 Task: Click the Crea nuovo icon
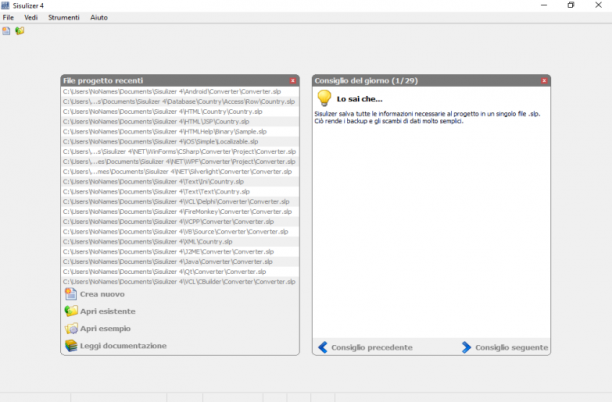tap(71, 294)
